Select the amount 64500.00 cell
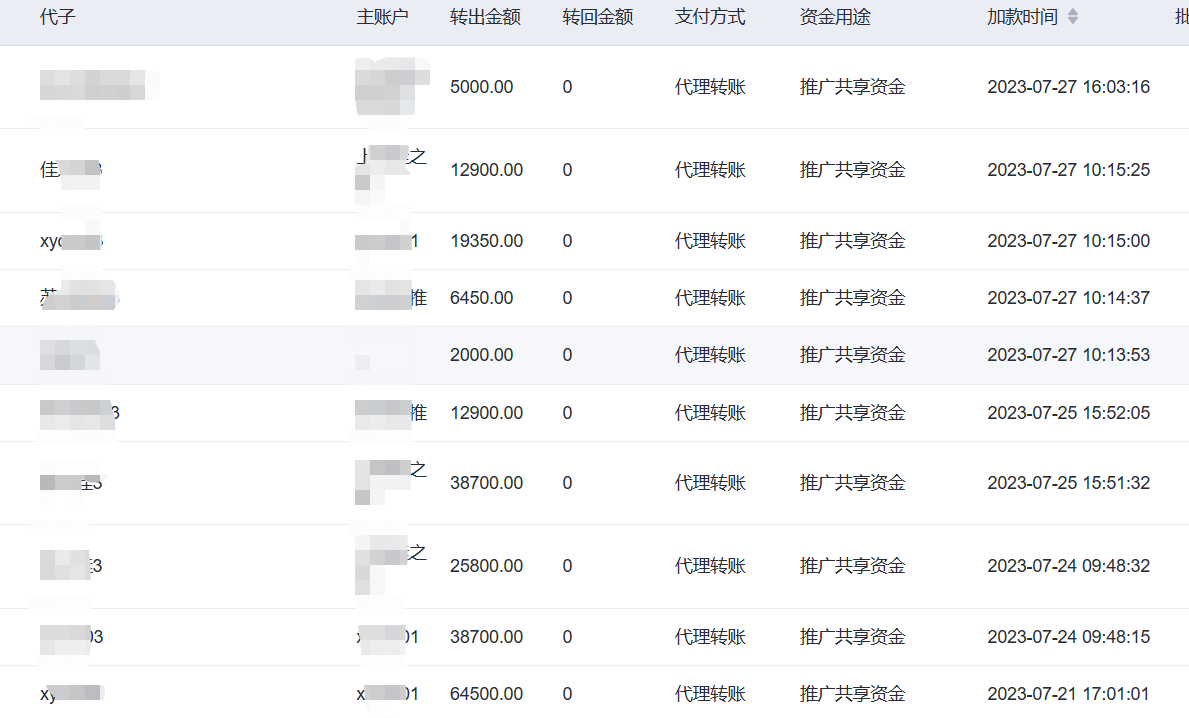The height and width of the screenshot is (718, 1189). [x=486, y=693]
